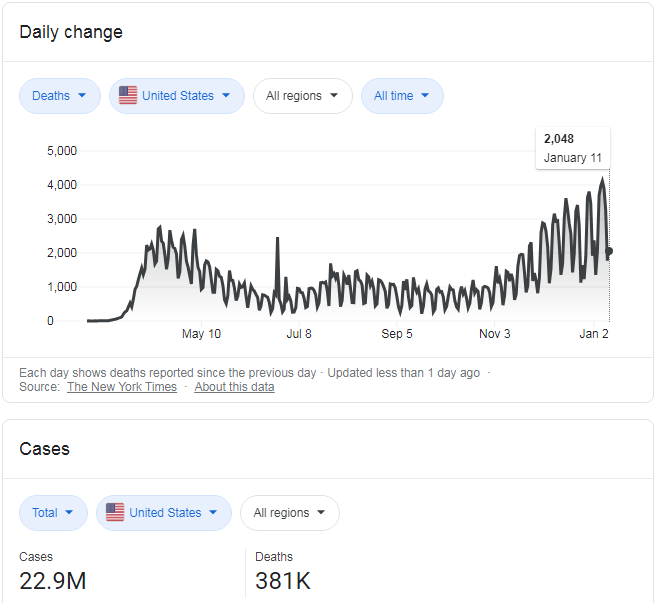Click the Cases section heading
This screenshot has height=603, width=656.
click(44, 449)
